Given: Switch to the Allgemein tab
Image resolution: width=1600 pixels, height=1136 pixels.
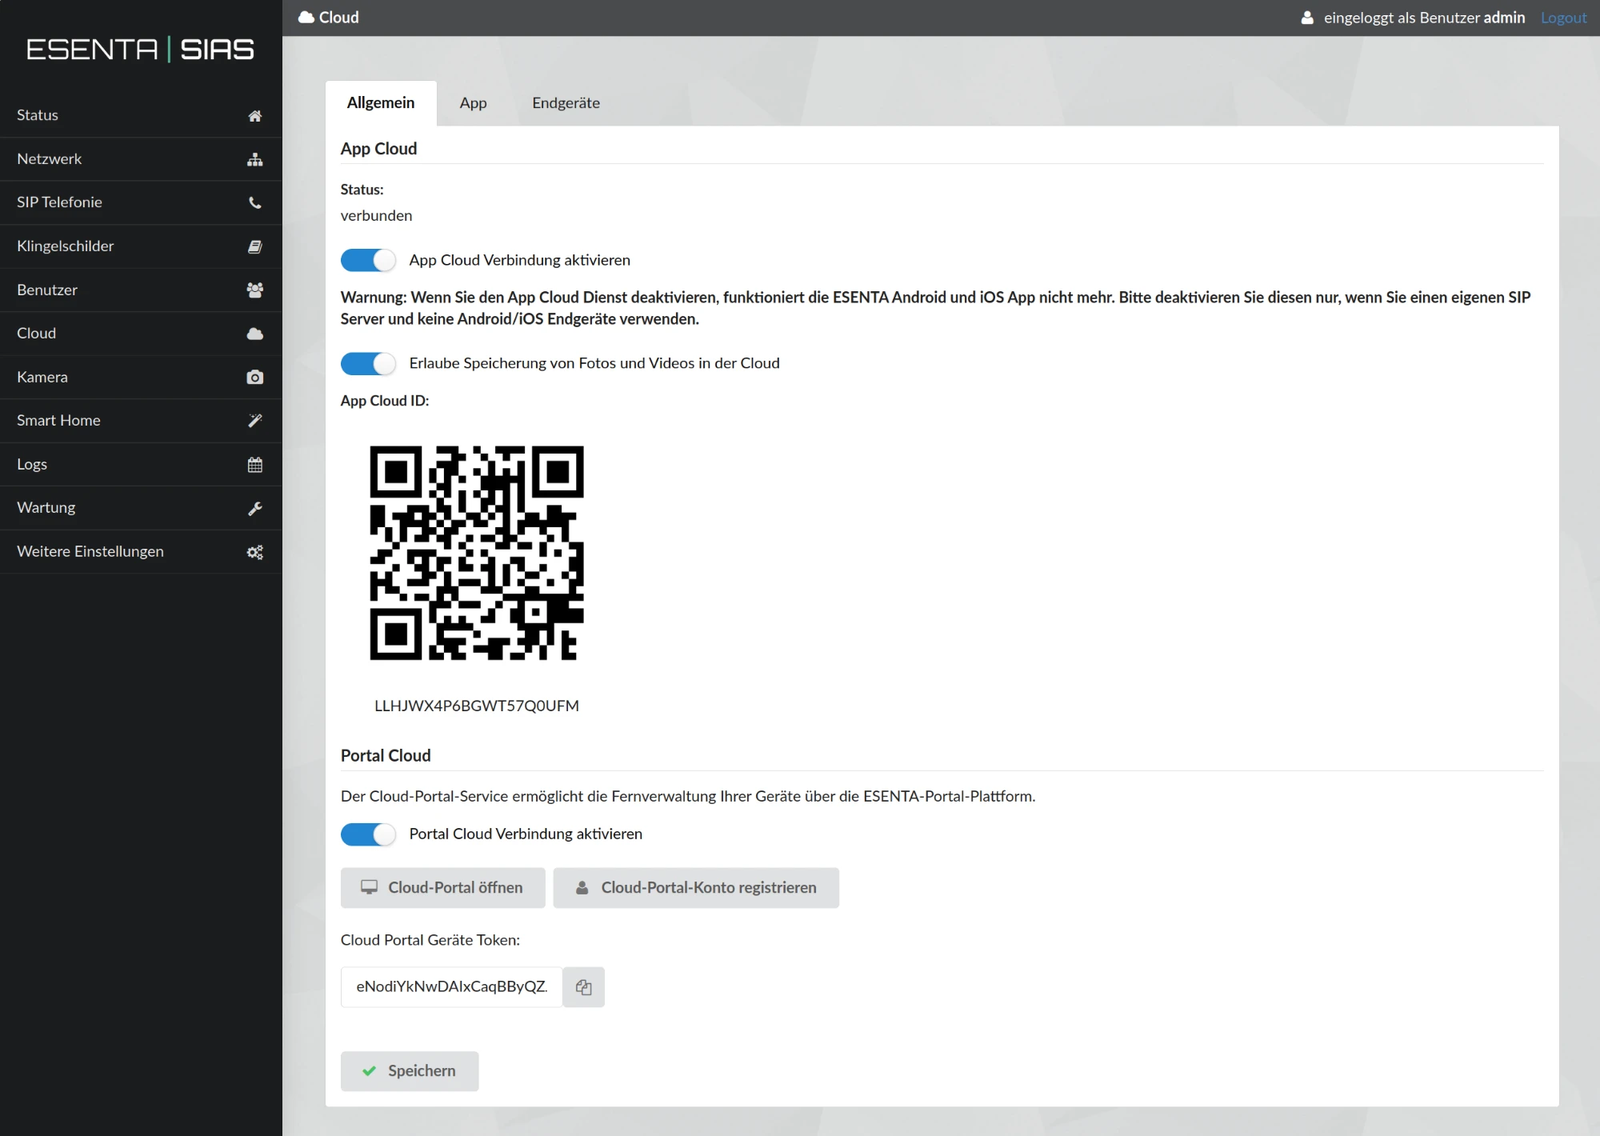Looking at the screenshot, I should point(381,103).
